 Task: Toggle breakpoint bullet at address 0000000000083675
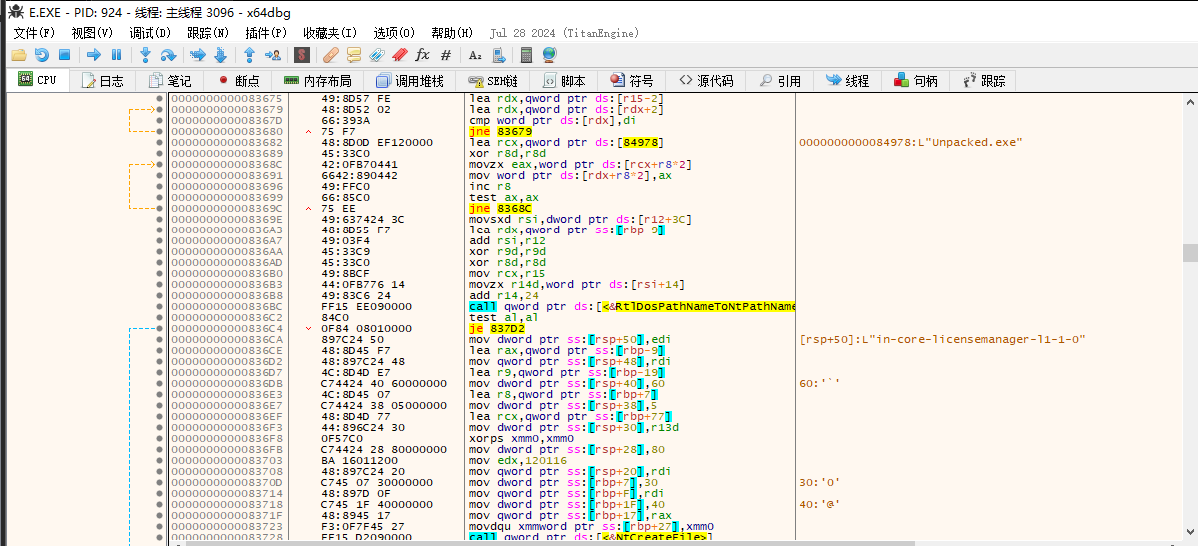pos(159,99)
